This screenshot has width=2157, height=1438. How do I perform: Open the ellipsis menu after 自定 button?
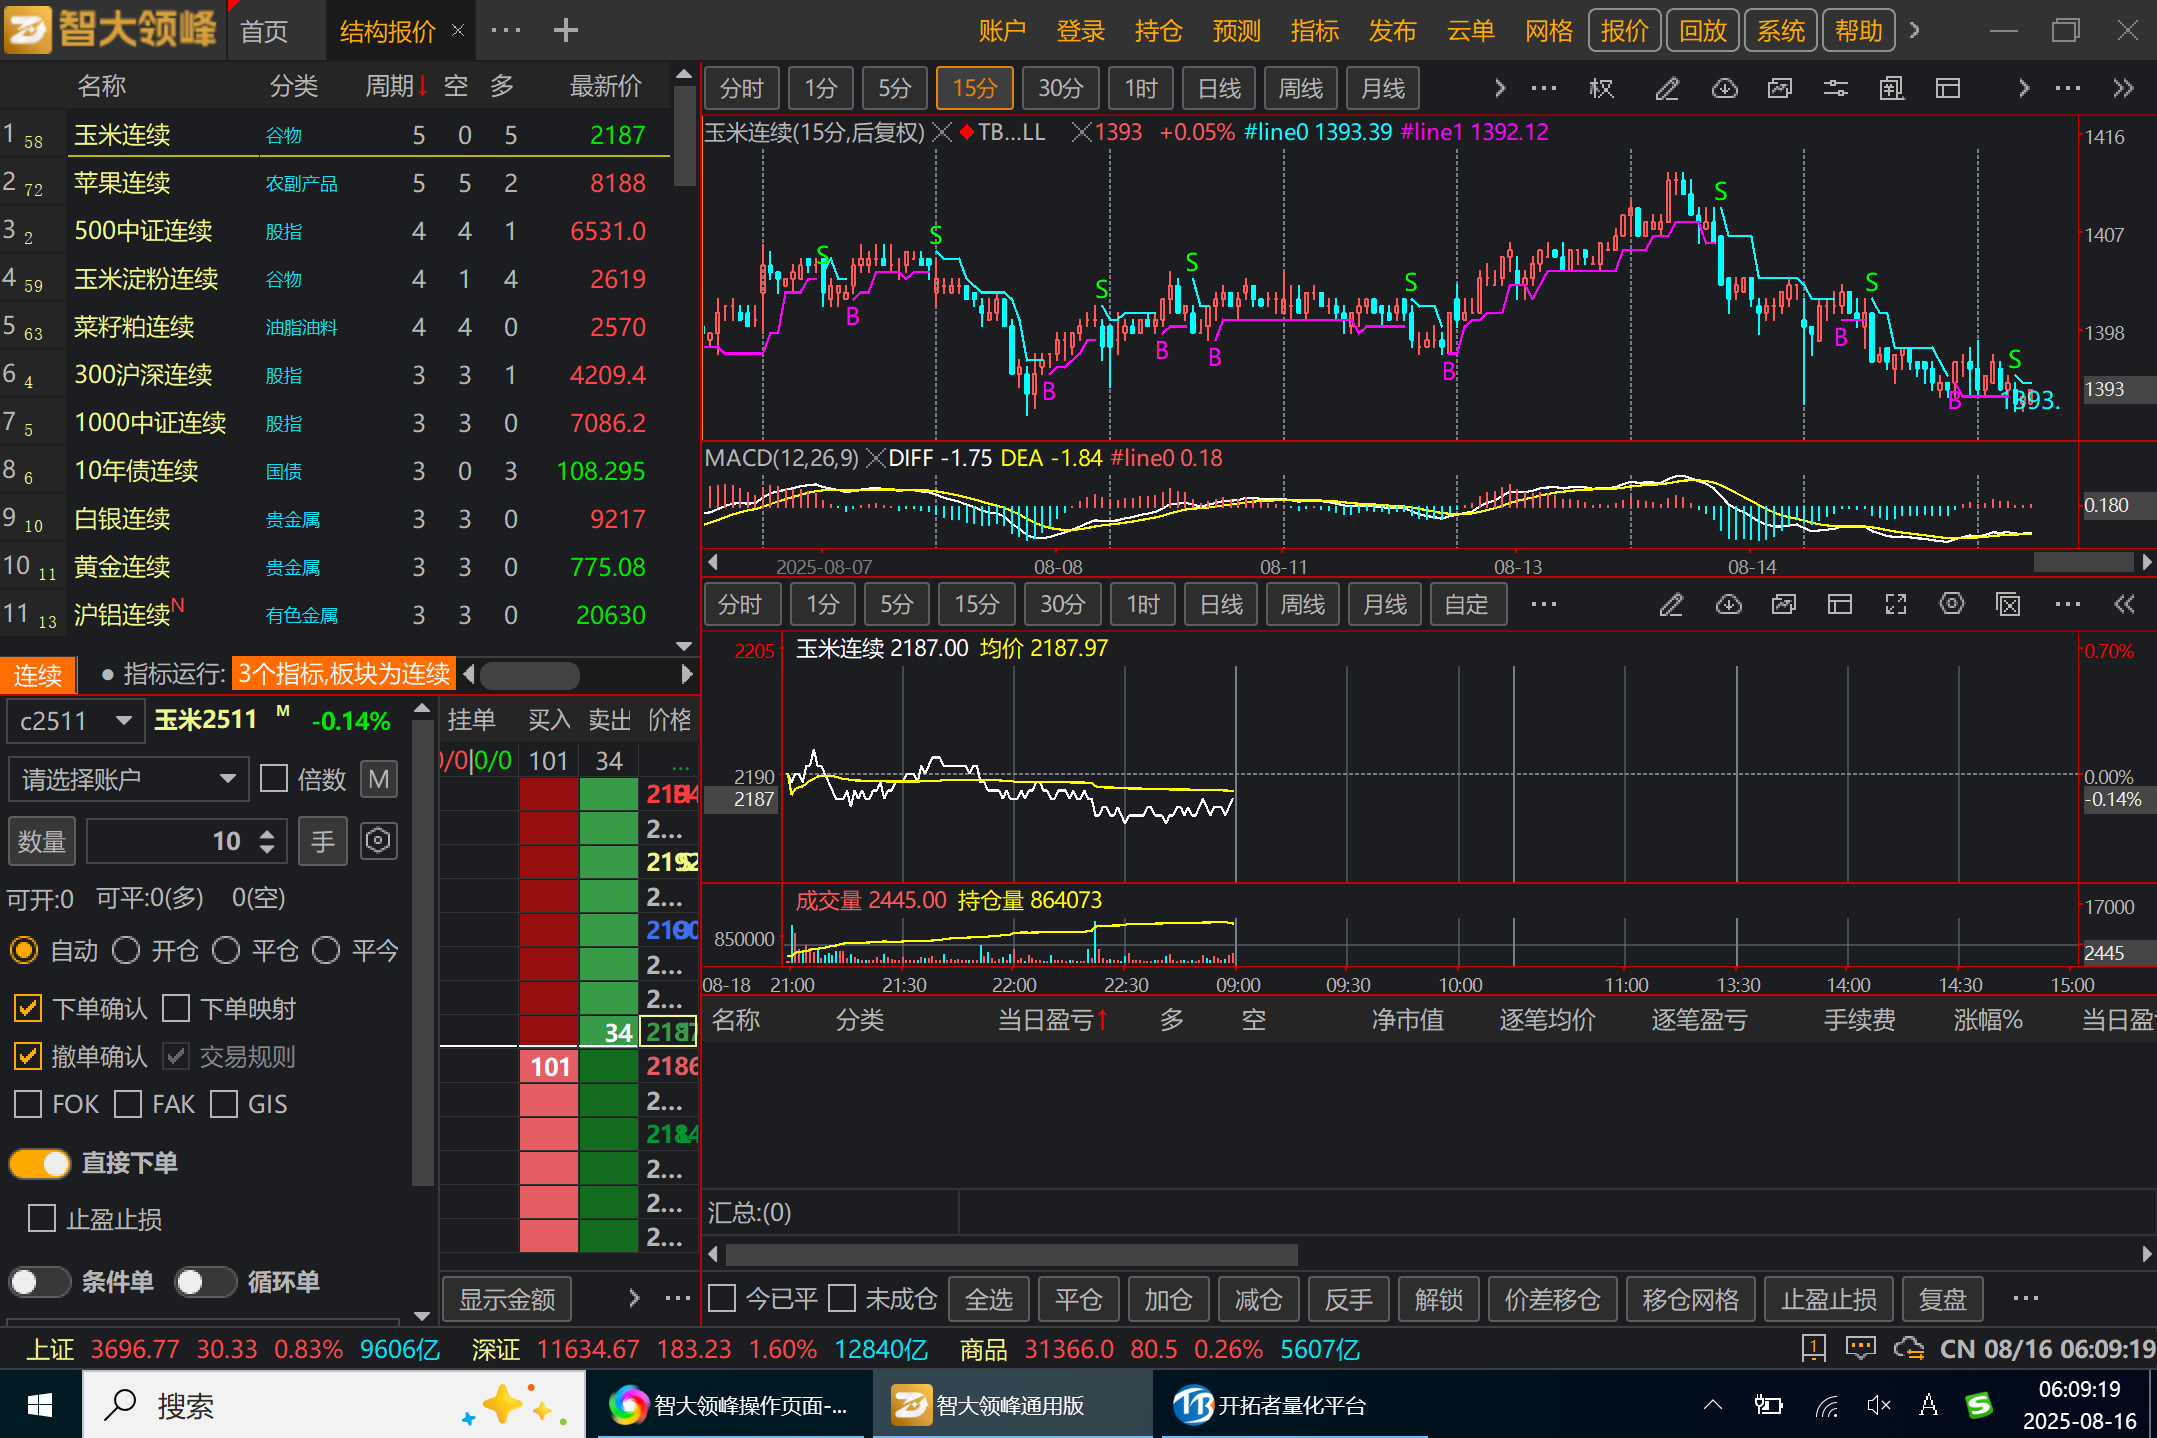[1544, 604]
